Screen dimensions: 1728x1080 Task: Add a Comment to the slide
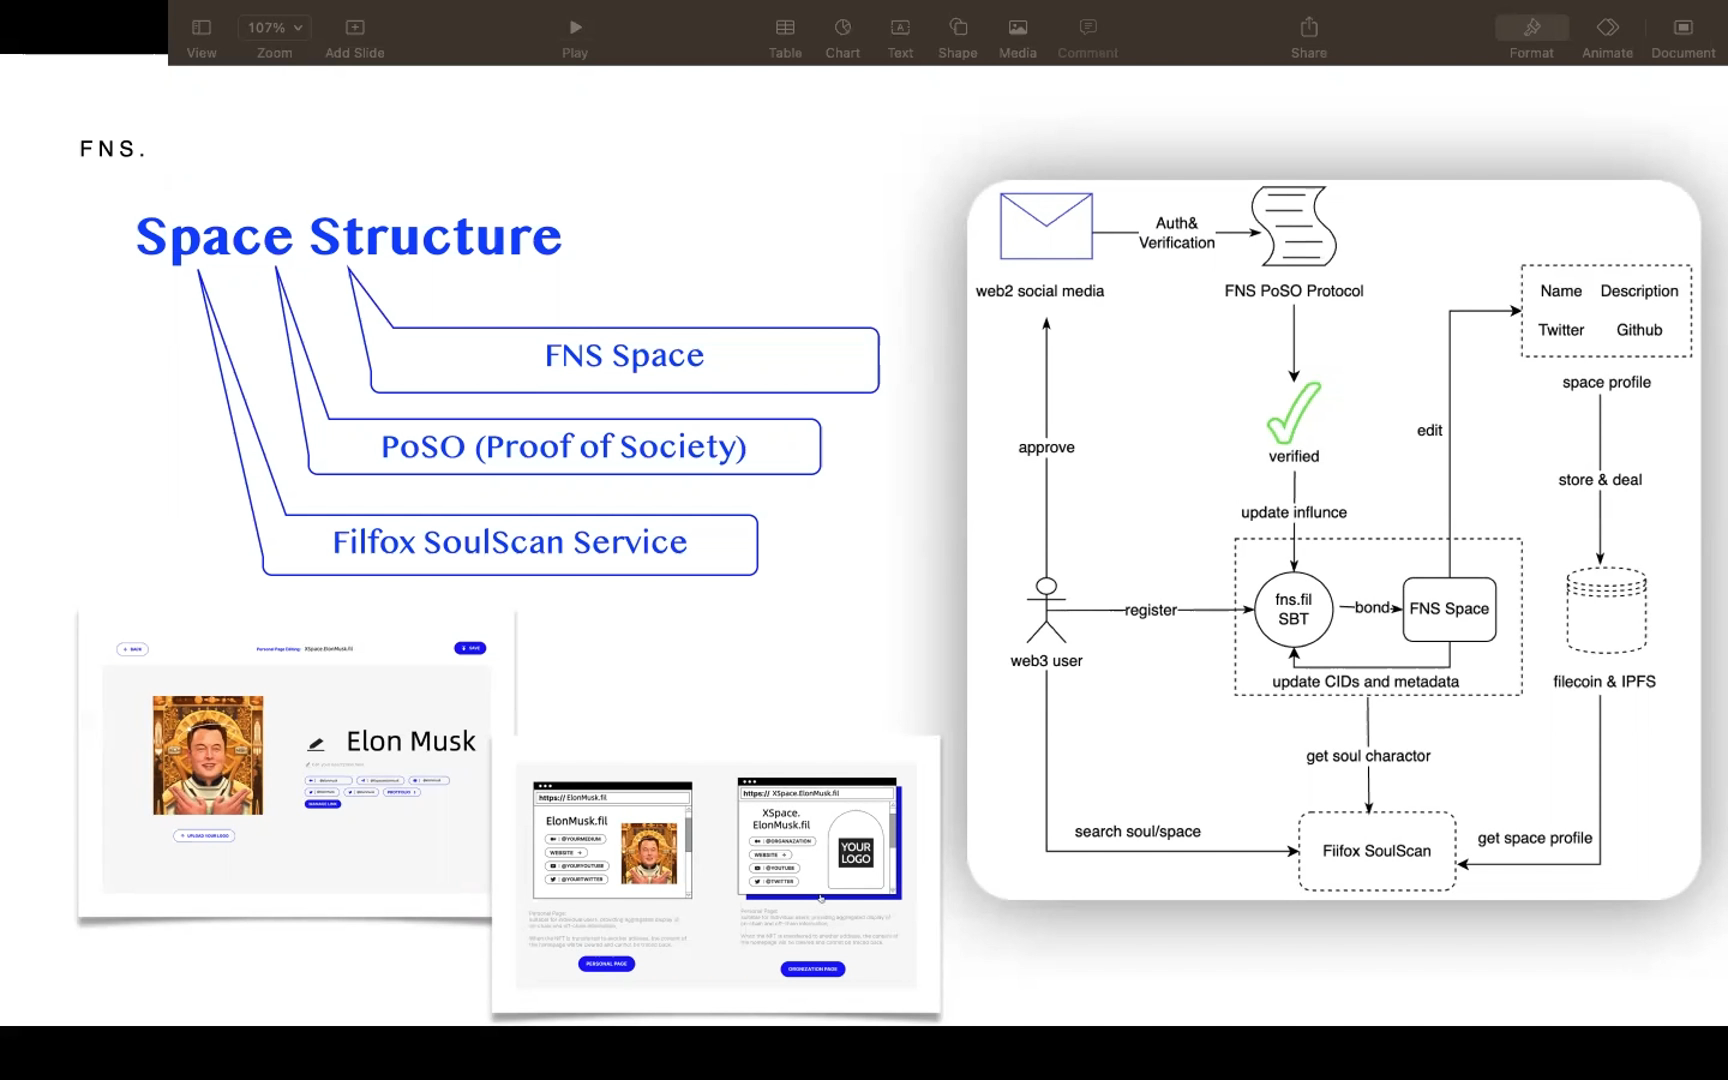[x=1088, y=37]
